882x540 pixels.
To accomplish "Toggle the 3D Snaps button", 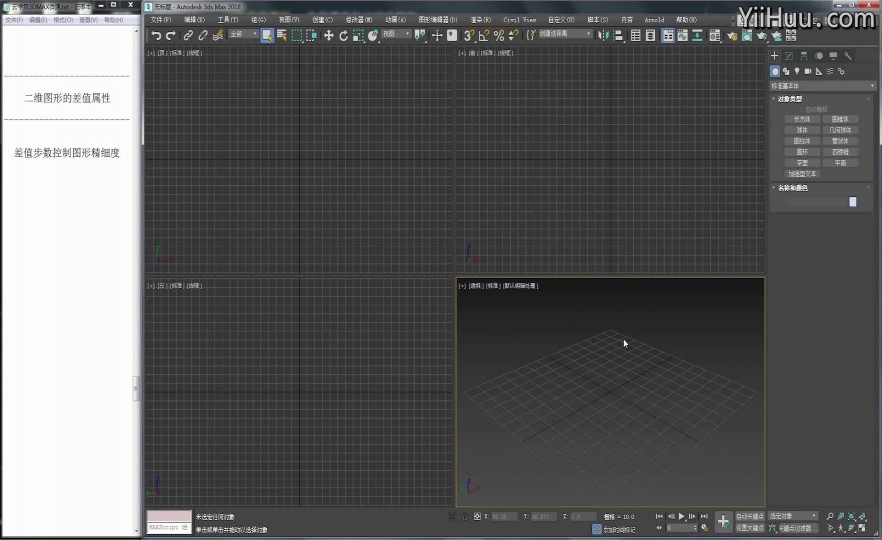I will [x=468, y=35].
